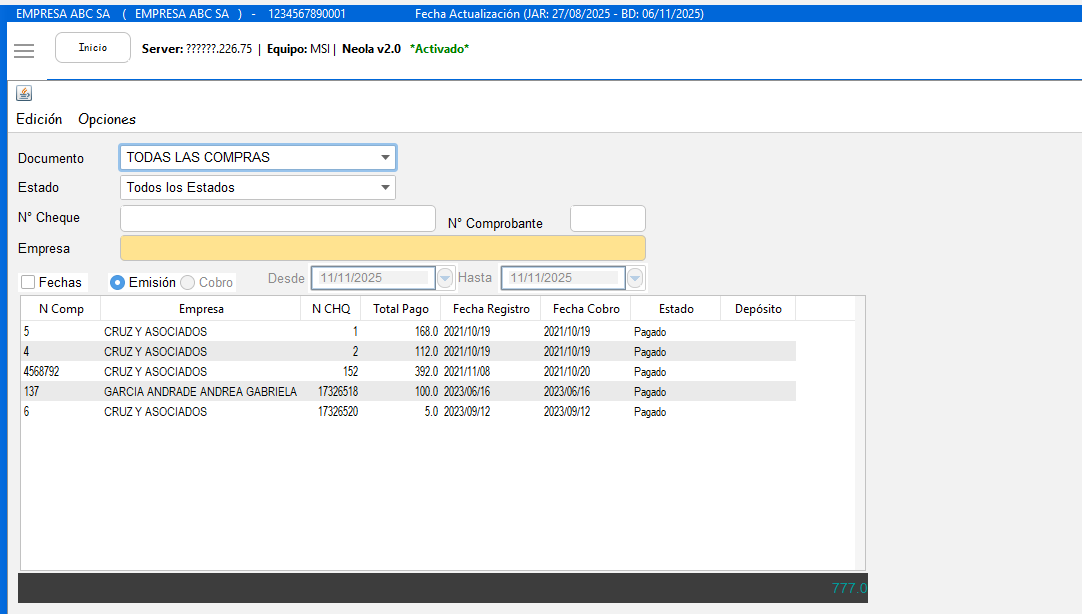
Task: Click the Java window icon
Action: click(x=24, y=93)
